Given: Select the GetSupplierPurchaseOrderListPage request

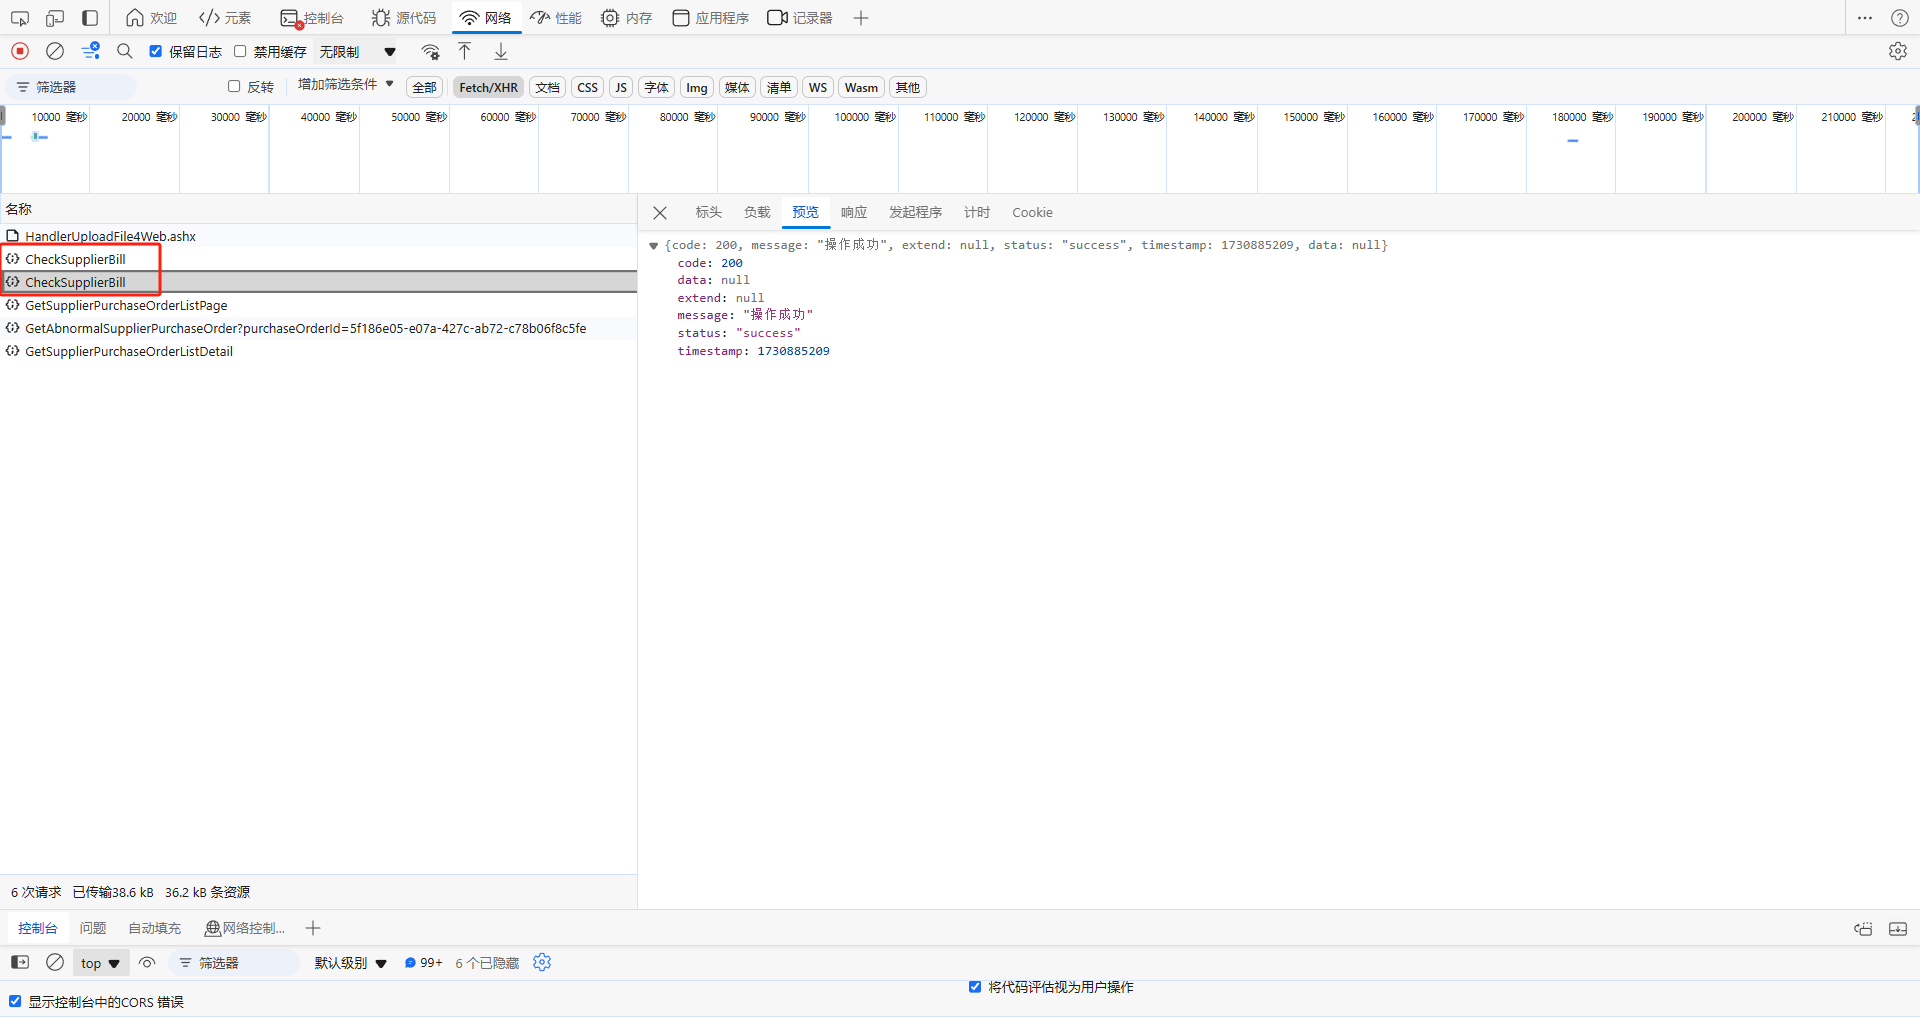Looking at the screenshot, I should coord(126,305).
